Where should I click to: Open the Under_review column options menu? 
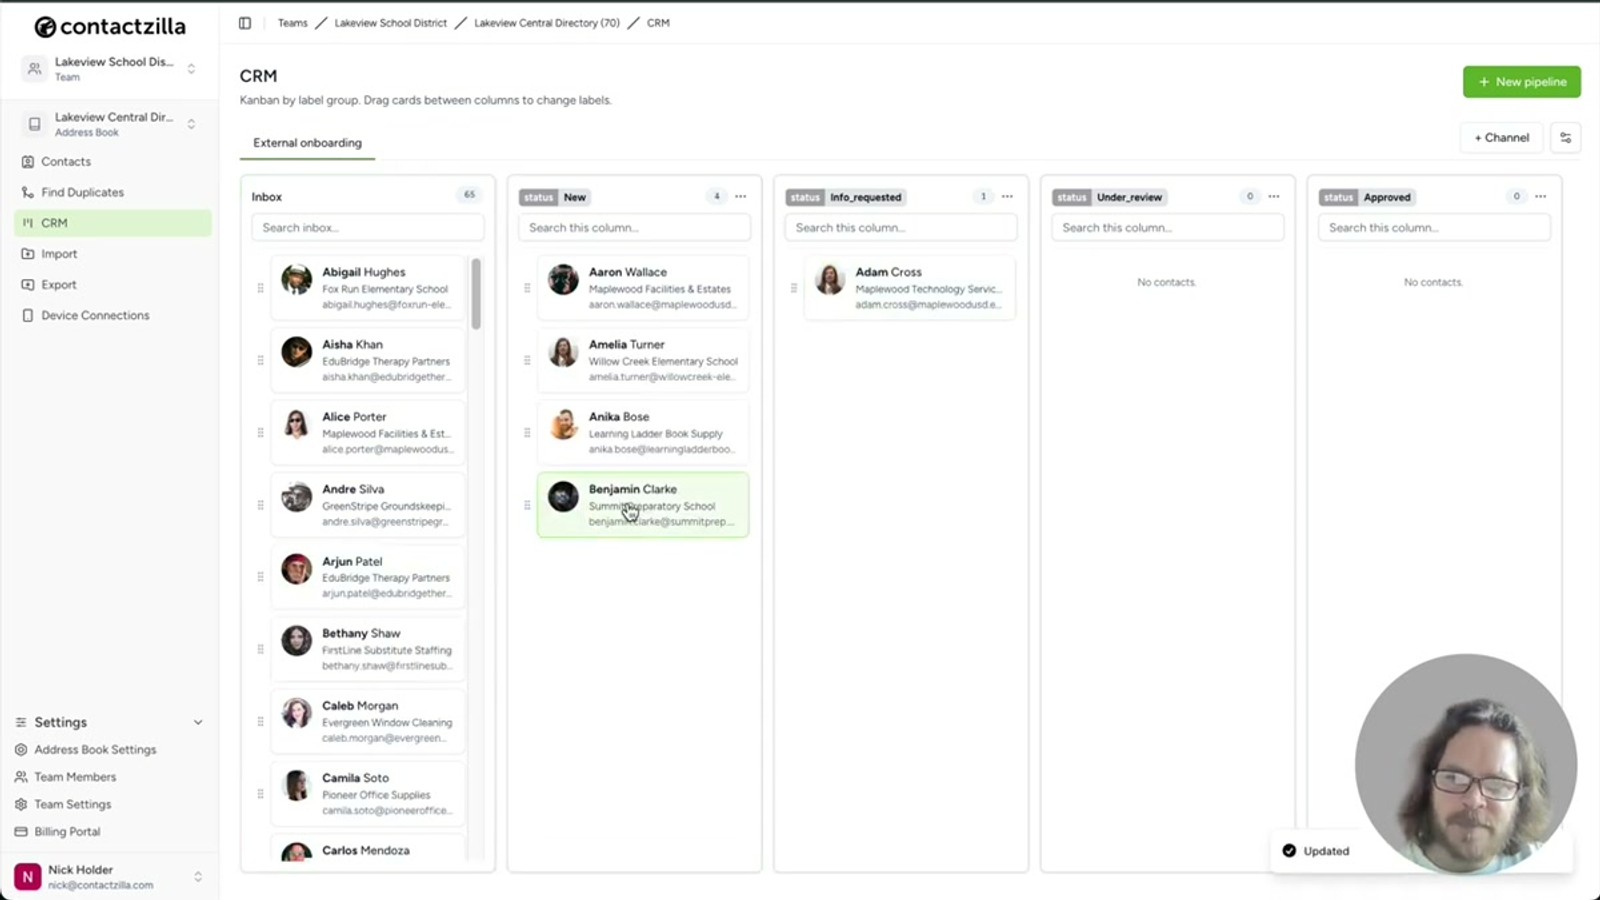point(1274,197)
